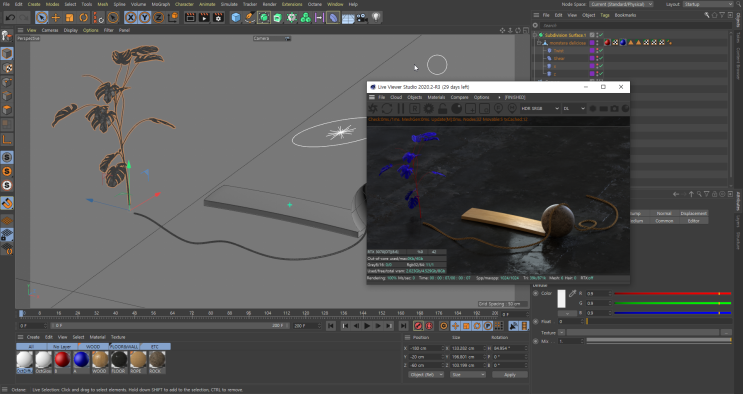This screenshot has height=394, width=743.
Task: Open Edit Render Settings icon
Action: 218,18
